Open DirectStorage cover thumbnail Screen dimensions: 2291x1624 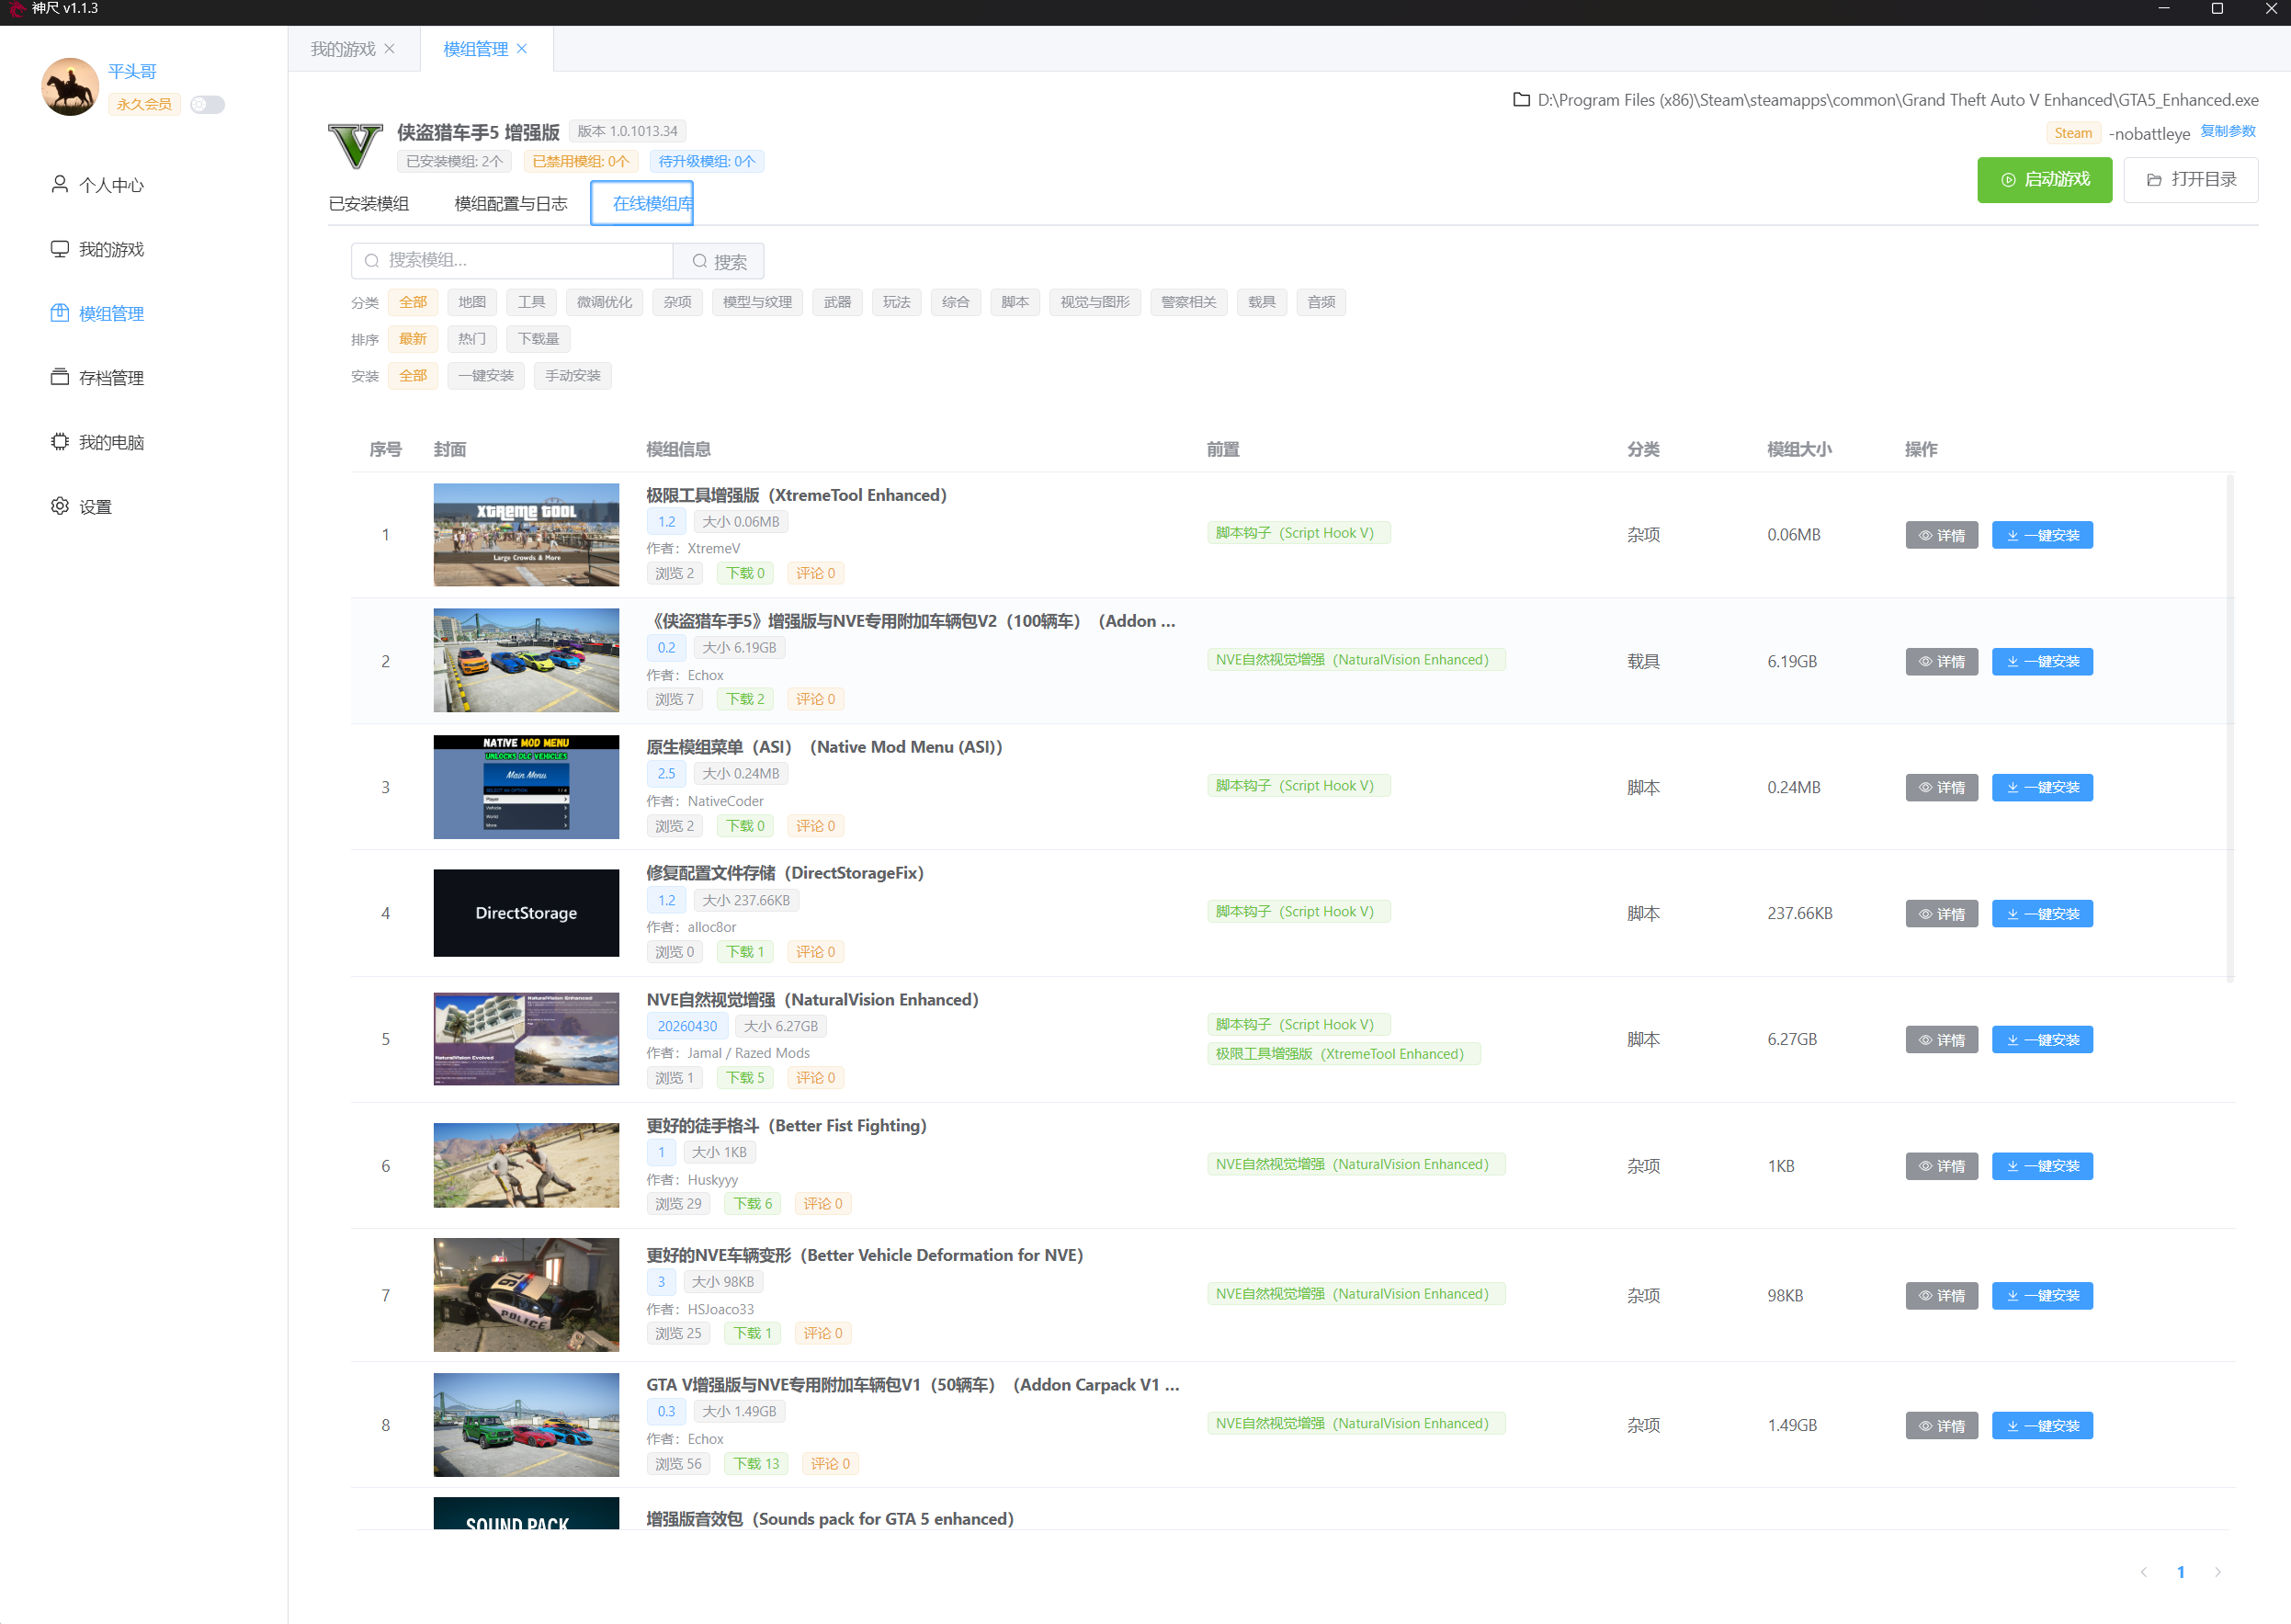pos(526,913)
